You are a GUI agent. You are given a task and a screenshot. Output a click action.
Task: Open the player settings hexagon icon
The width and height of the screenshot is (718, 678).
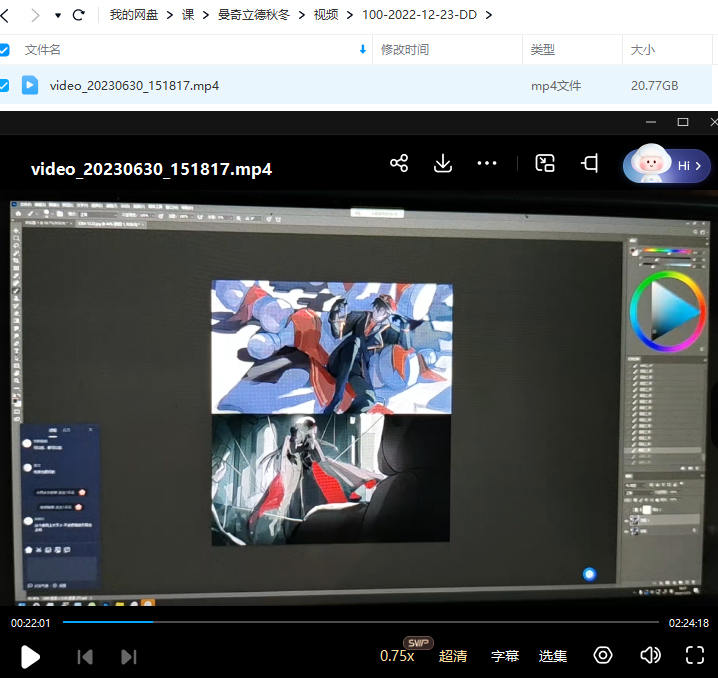603,656
